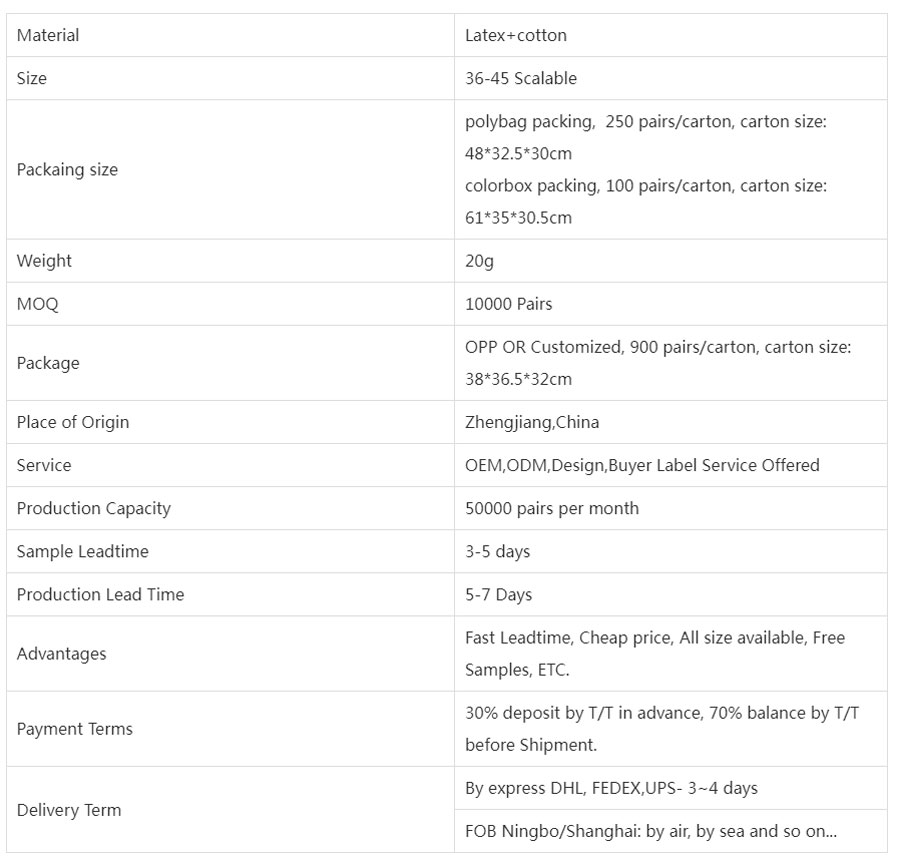
Task: Select the 50000 pairs per month value
Action: click(552, 508)
